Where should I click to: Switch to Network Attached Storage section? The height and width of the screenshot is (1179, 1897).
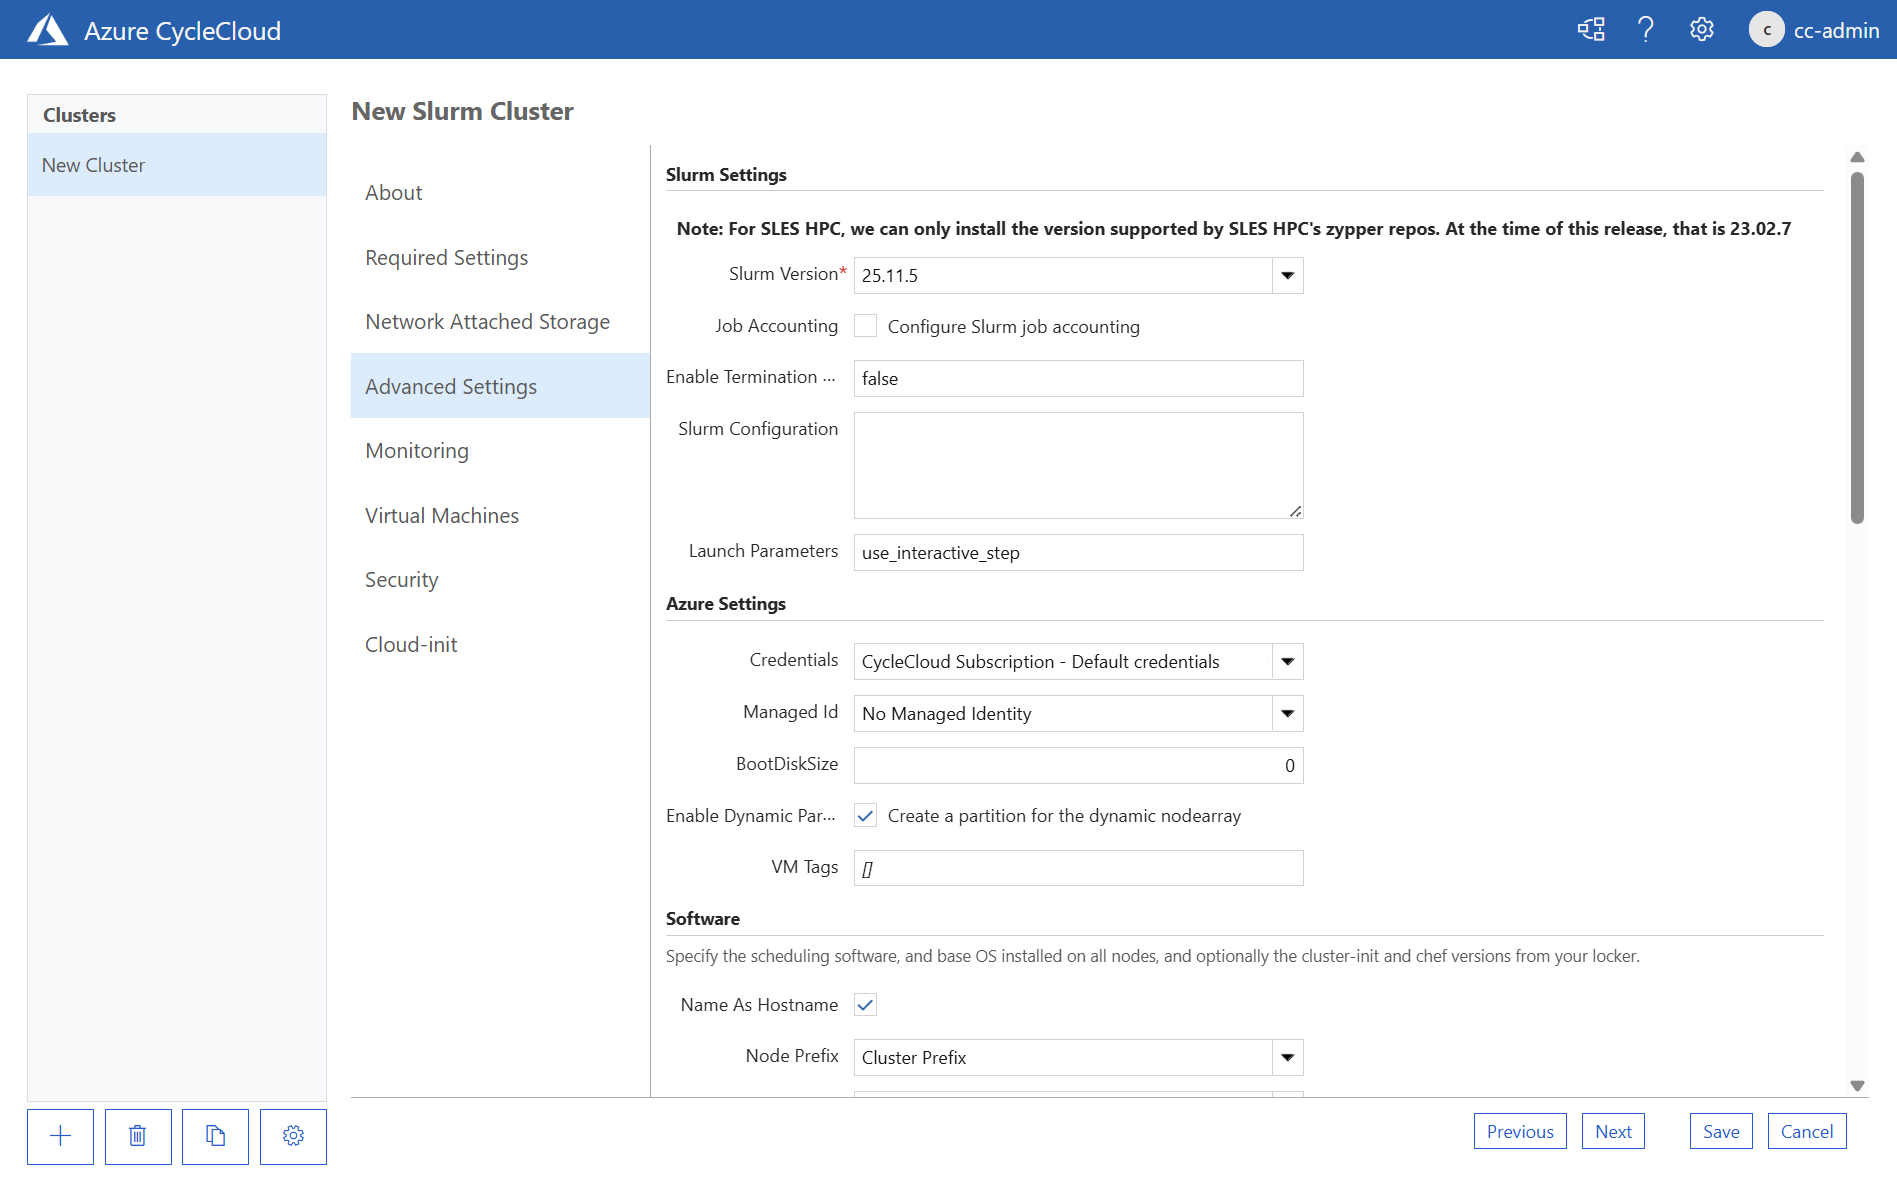pyautogui.click(x=500, y=321)
